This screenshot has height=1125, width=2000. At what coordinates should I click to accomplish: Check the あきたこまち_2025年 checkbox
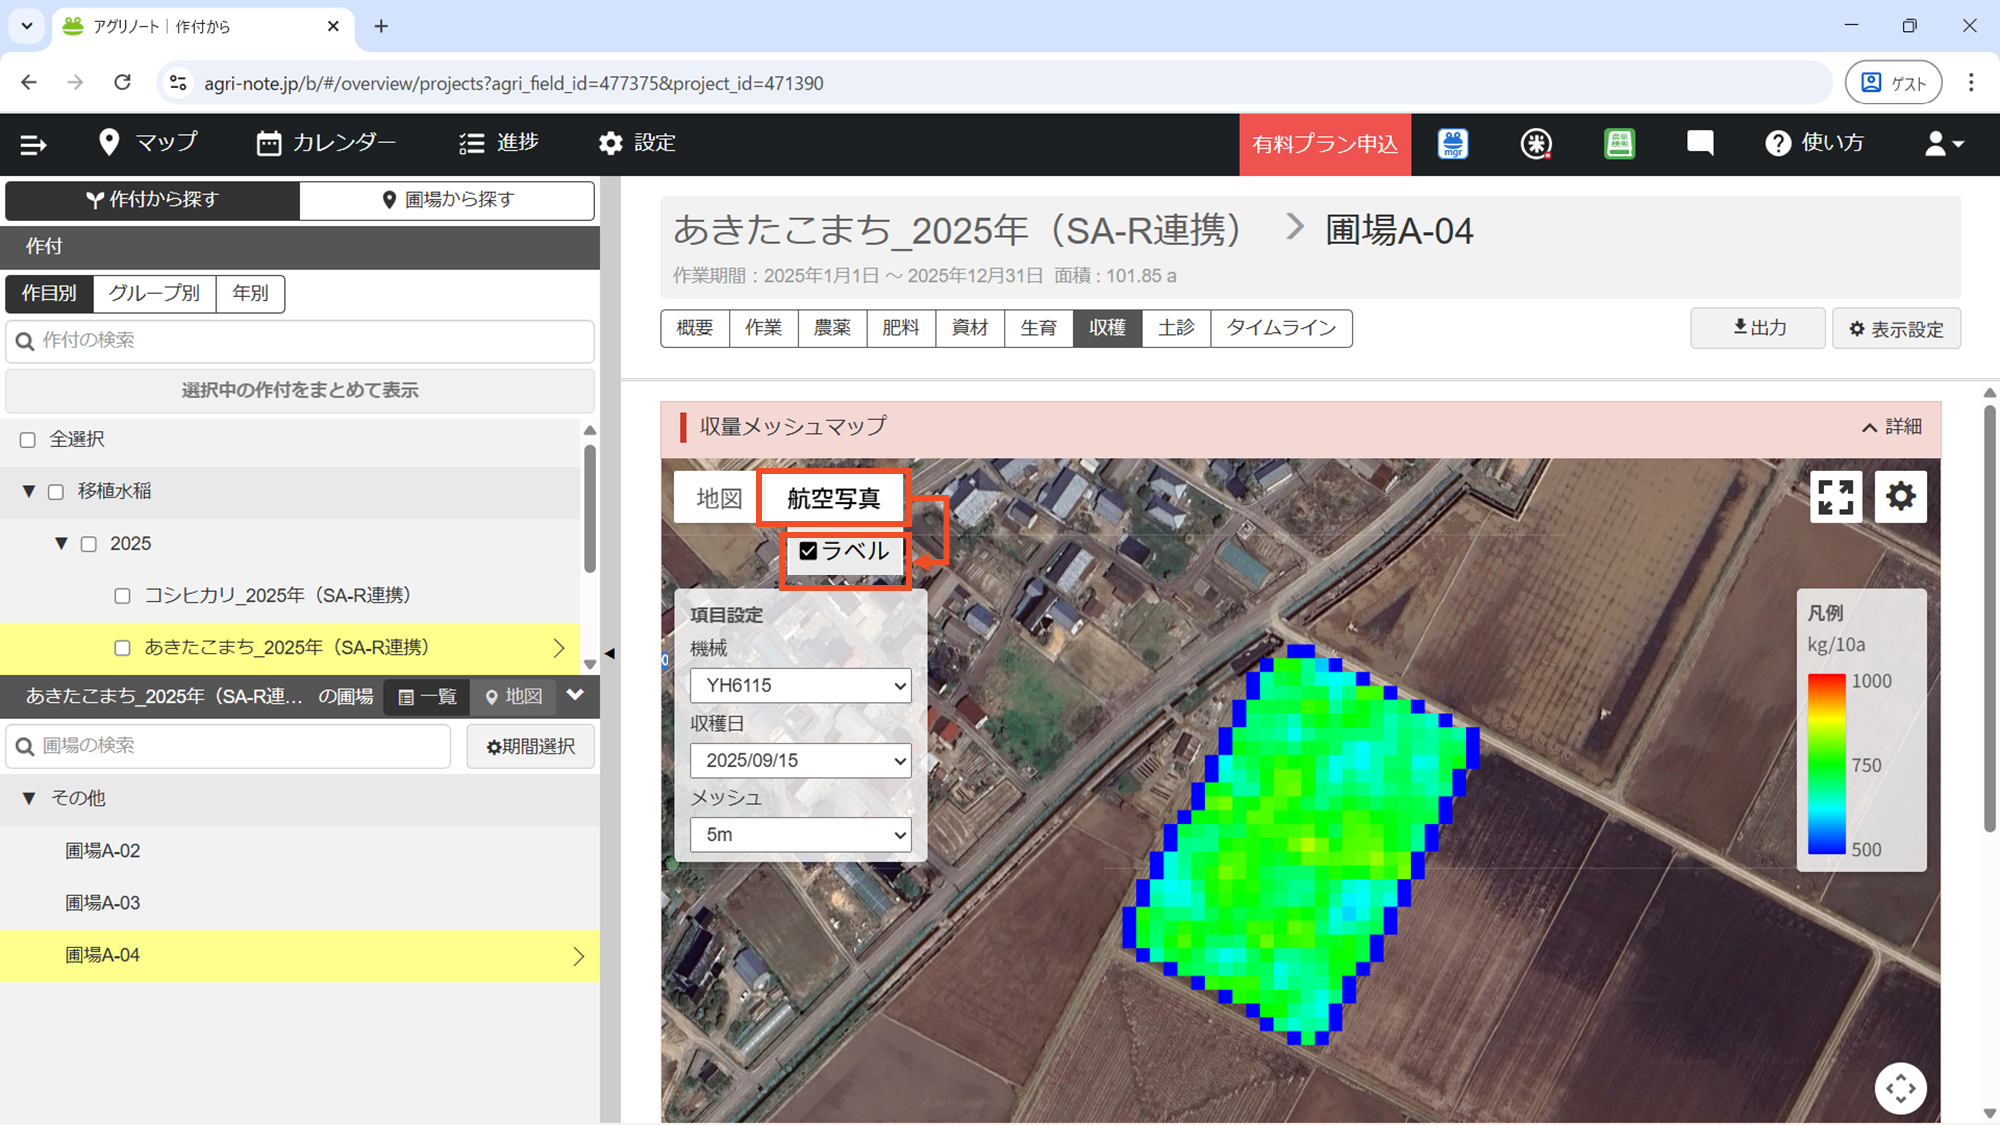click(122, 648)
